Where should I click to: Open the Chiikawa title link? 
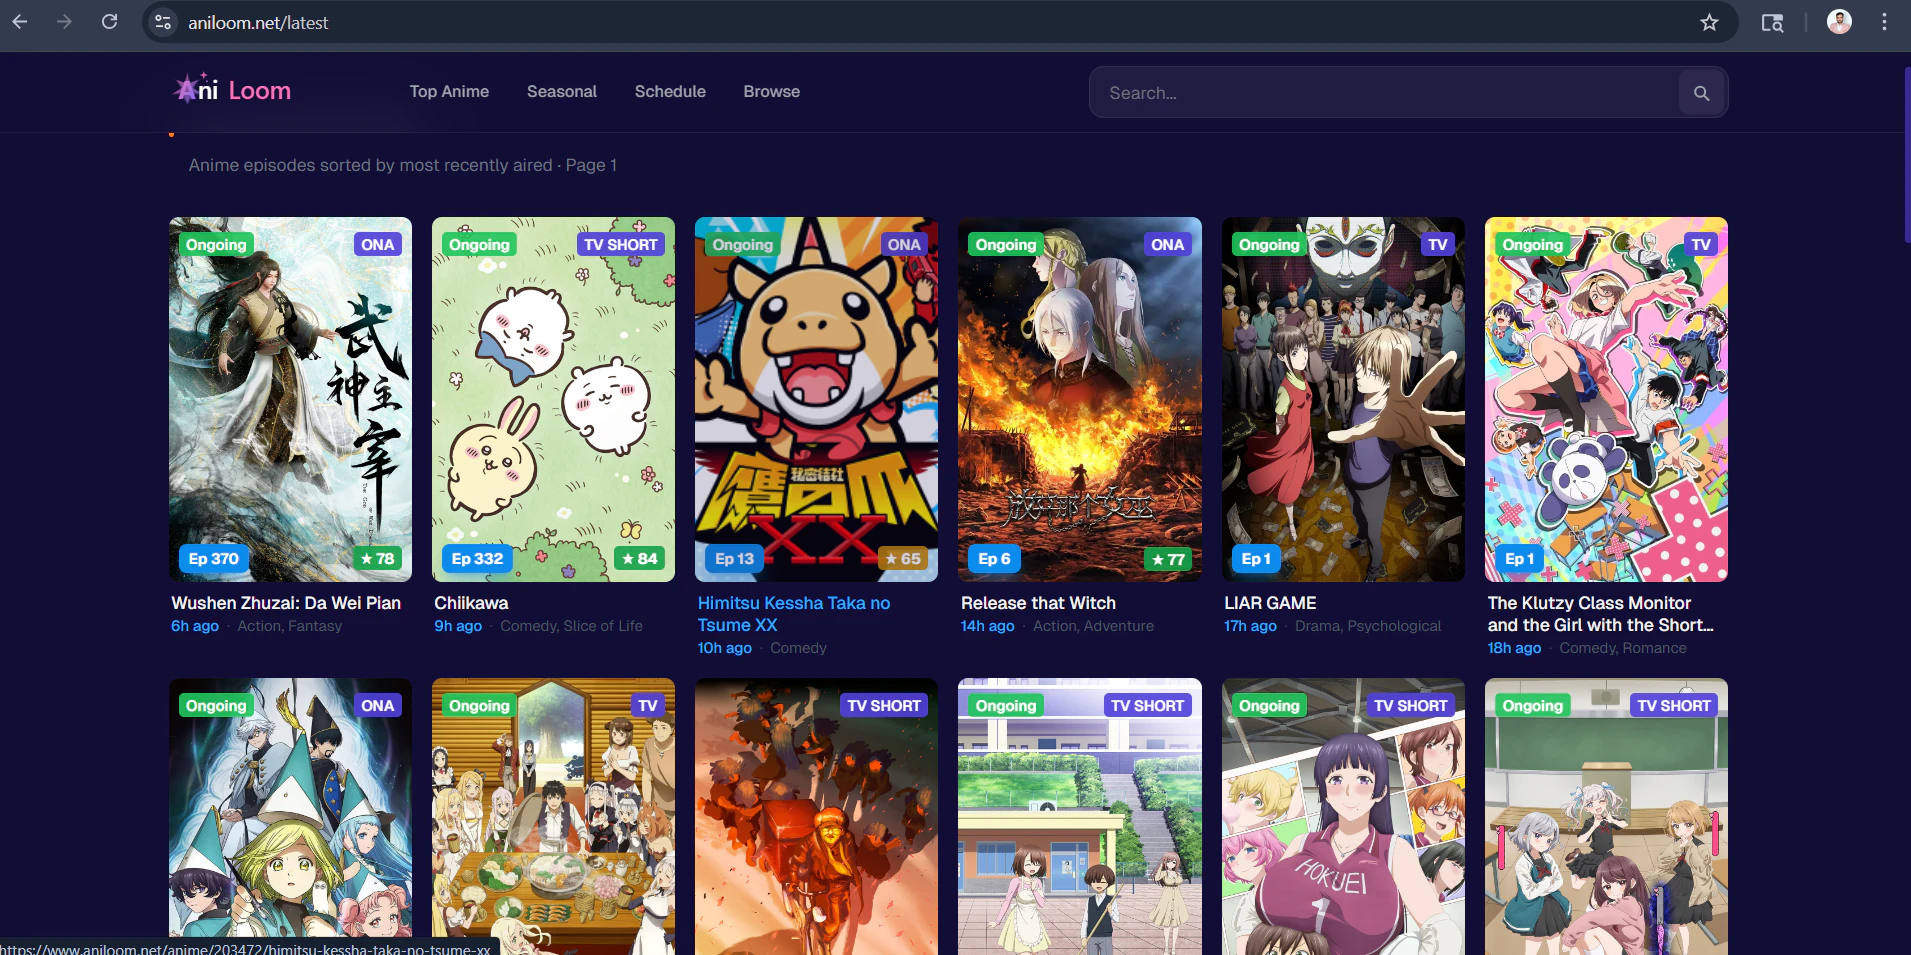[471, 603]
